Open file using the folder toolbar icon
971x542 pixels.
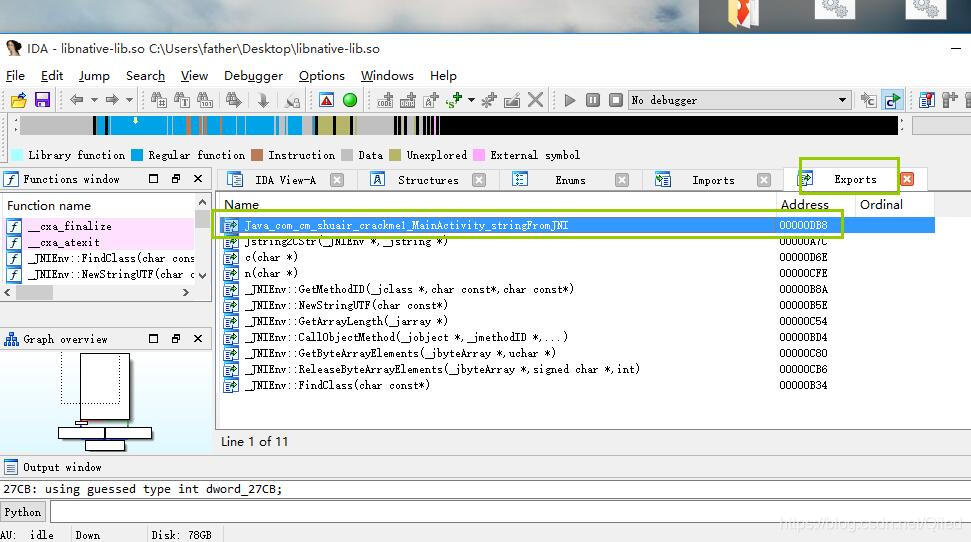(19, 100)
